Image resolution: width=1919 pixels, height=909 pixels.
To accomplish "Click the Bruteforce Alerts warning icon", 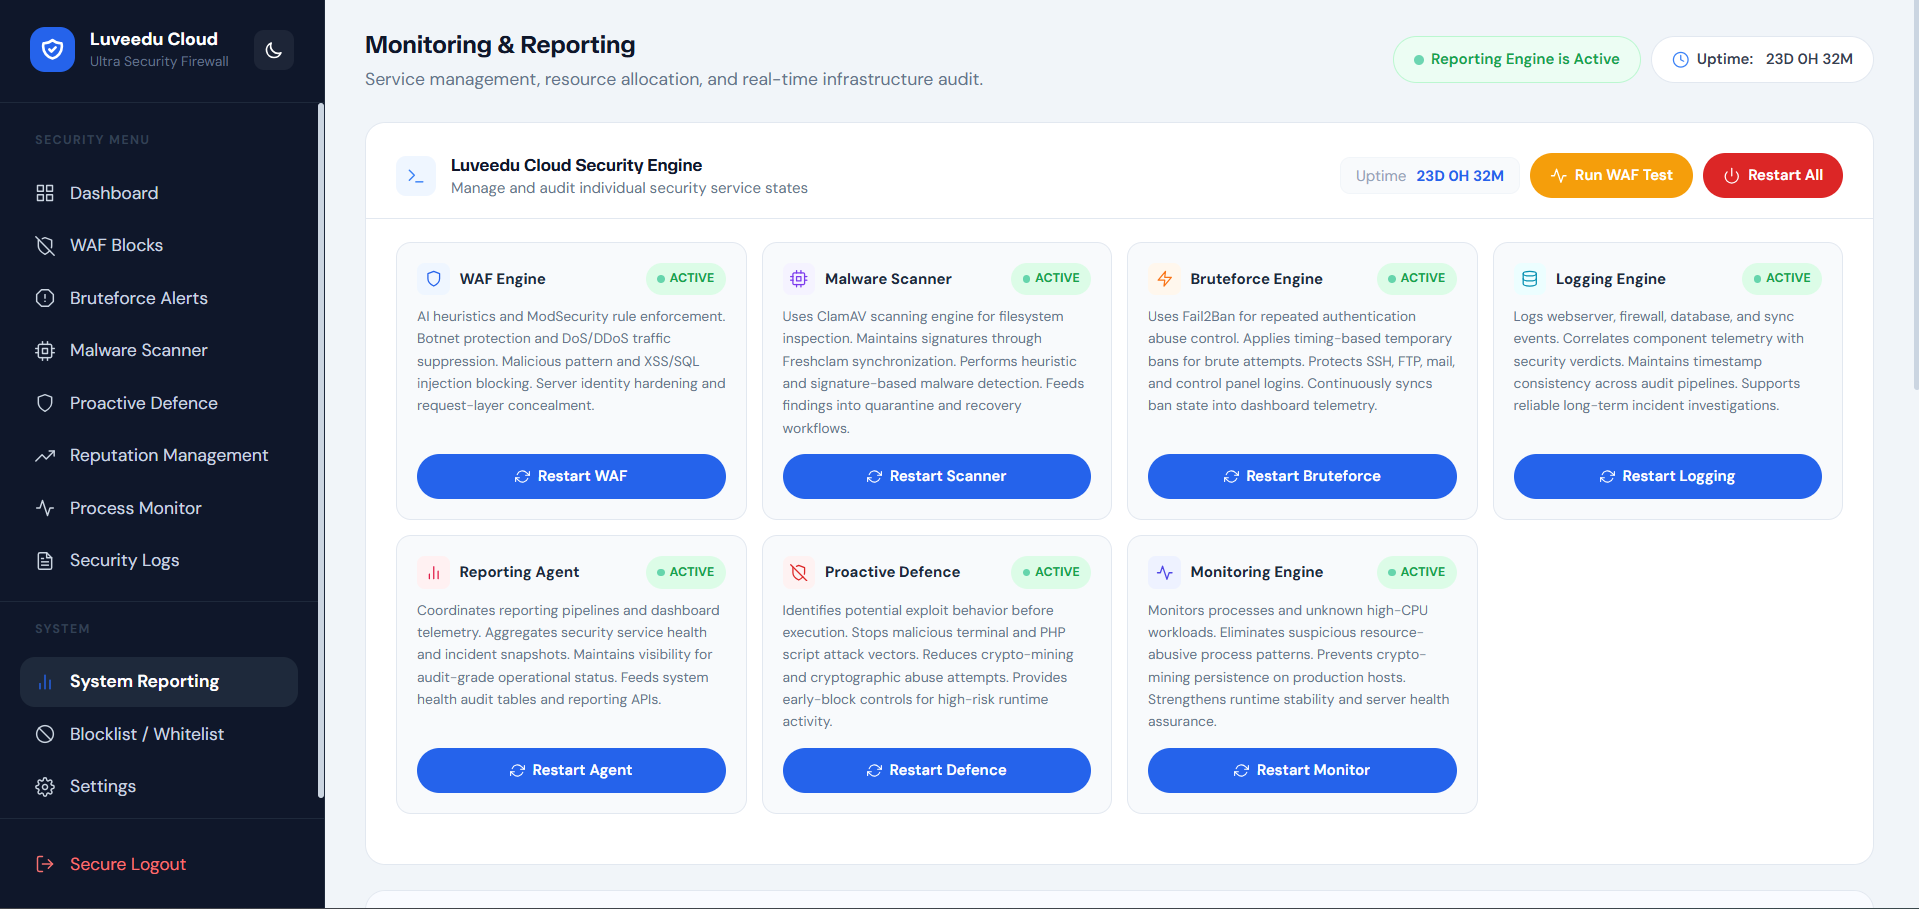I will coord(45,298).
